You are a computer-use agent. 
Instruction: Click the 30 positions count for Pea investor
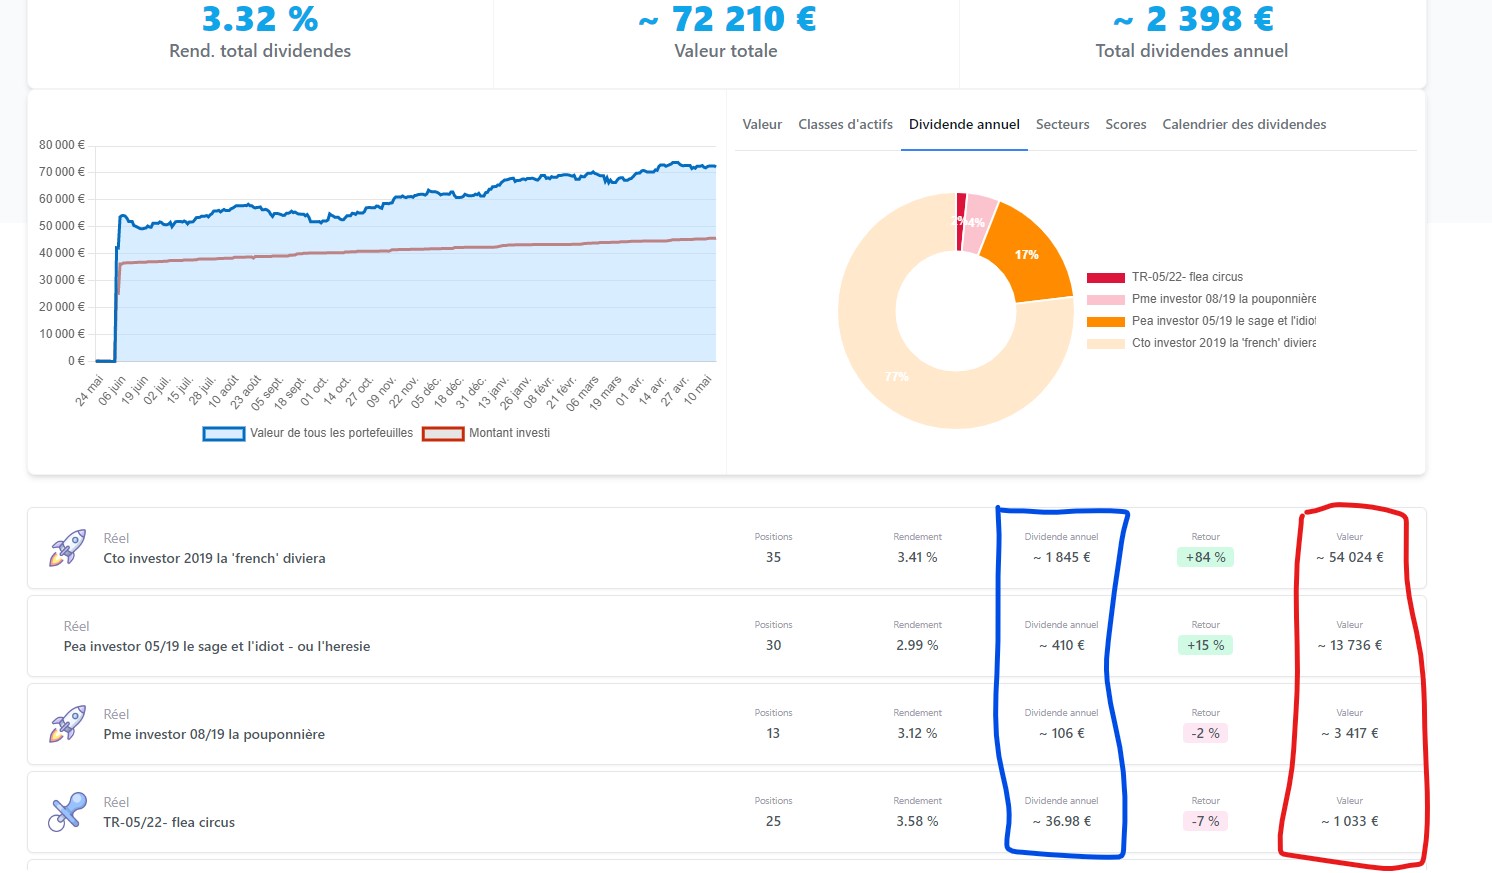click(x=773, y=645)
